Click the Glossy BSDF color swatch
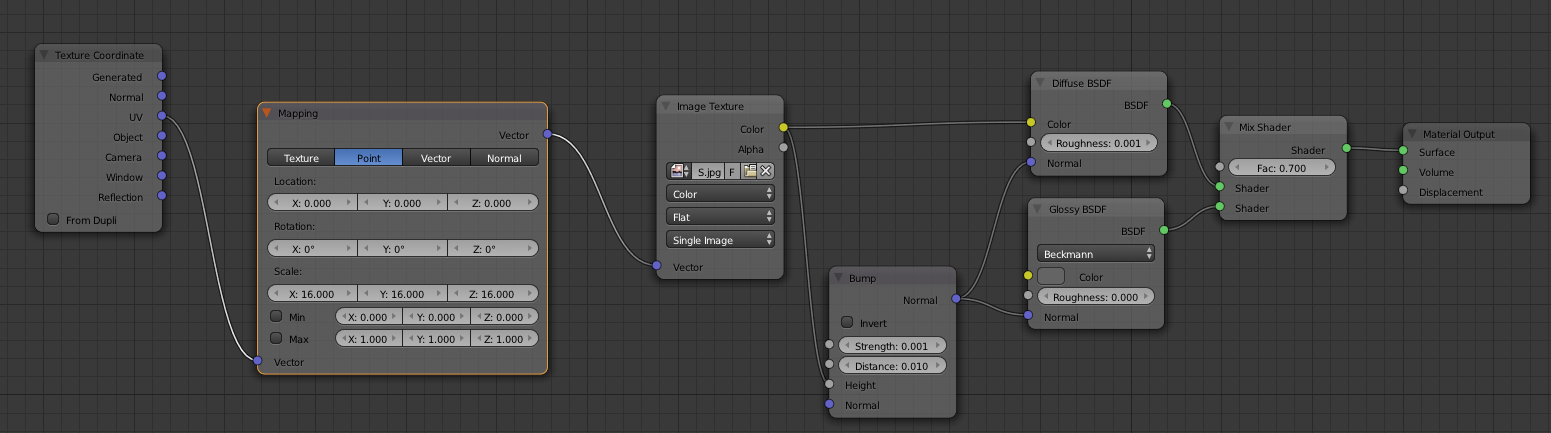This screenshot has height=433, width=1551. click(1051, 277)
